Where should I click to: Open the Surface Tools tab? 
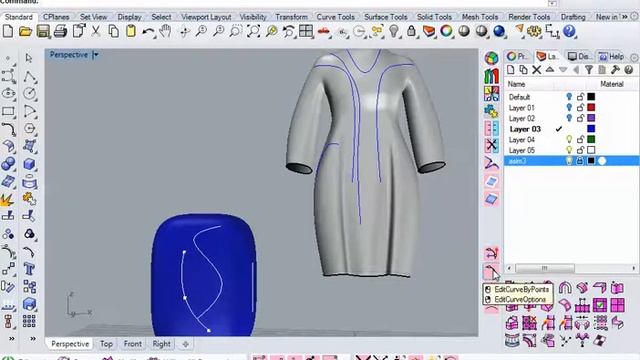(x=386, y=17)
